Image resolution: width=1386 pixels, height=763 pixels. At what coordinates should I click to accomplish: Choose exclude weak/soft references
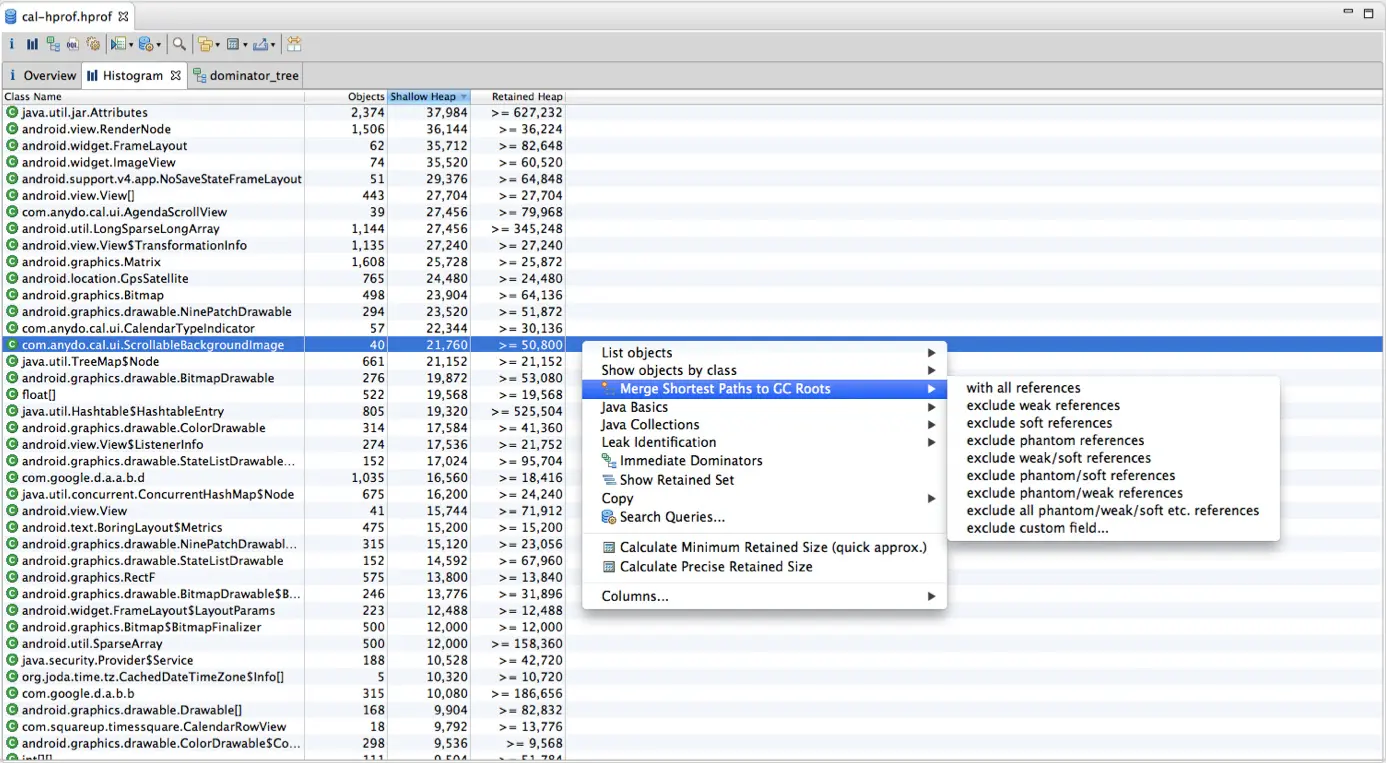[1113, 458]
